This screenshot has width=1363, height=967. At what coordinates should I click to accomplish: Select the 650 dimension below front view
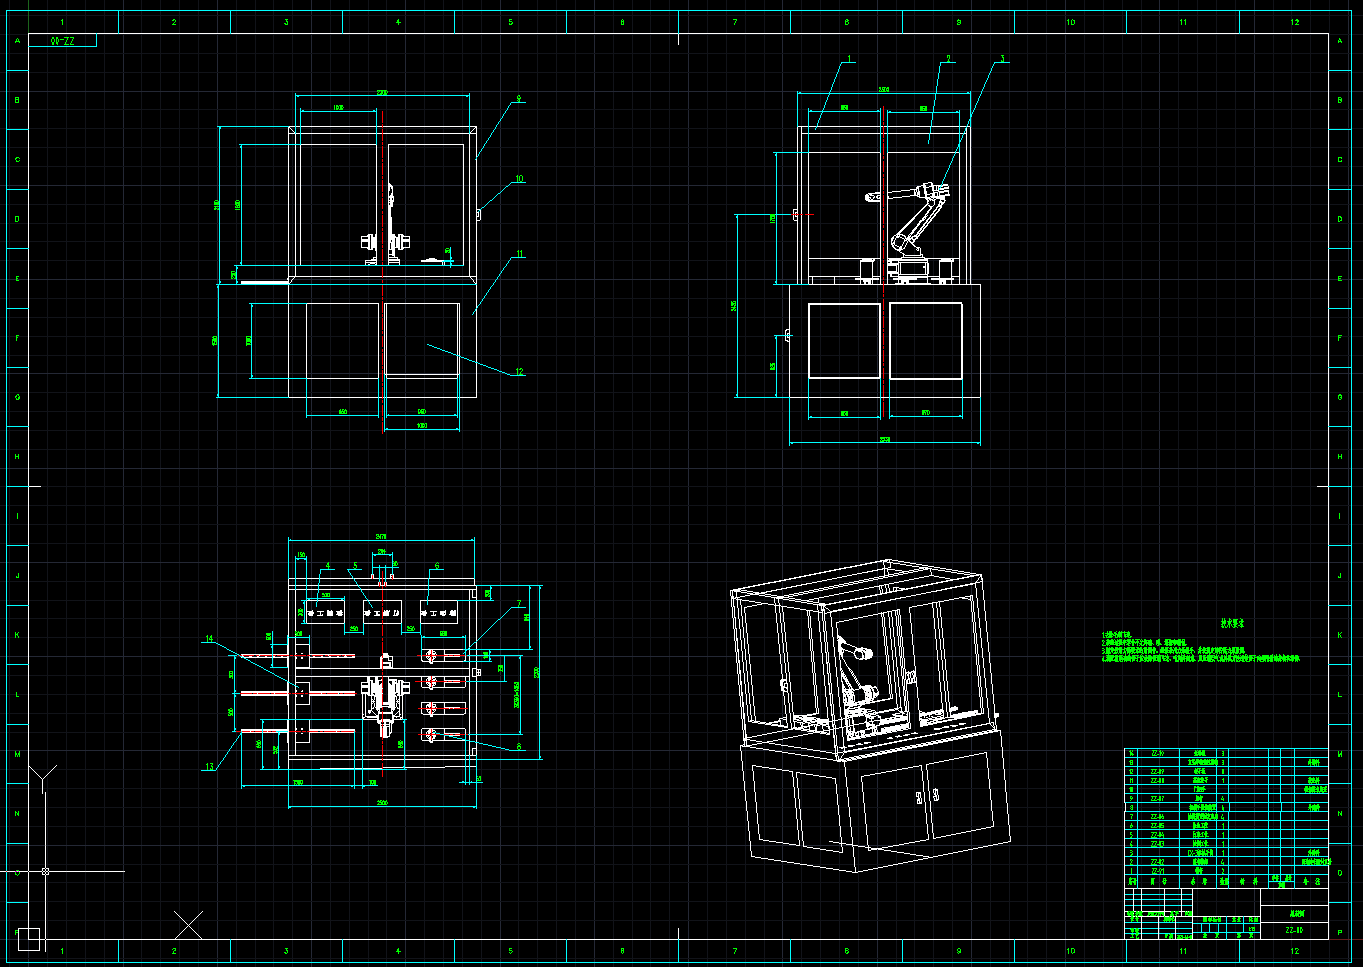click(x=343, y=411)
